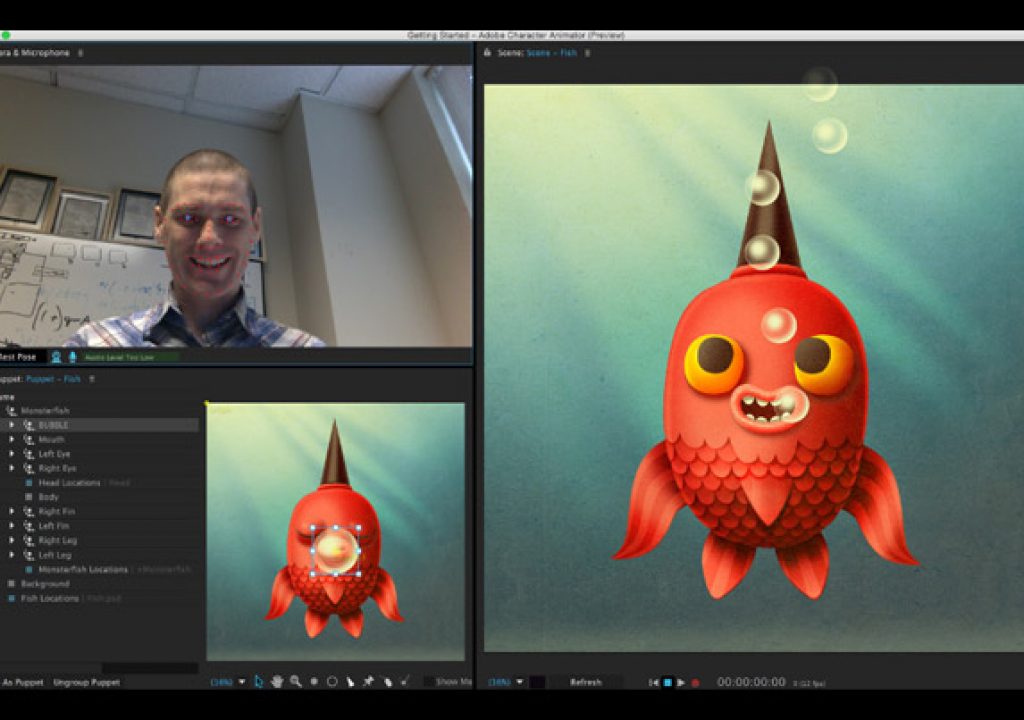Select the pushpin Fixed handle tool
Screen dimensions: 1024x720
(368, 681)
